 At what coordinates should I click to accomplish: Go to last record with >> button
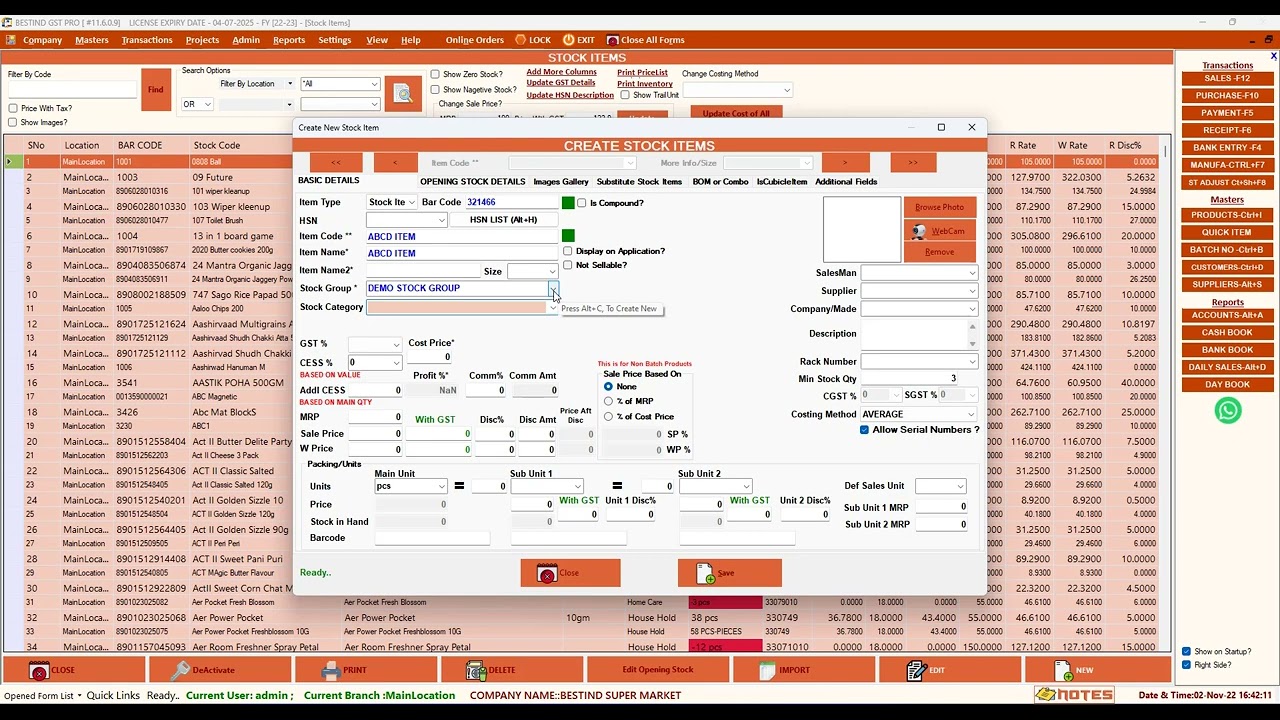point(912,163)
